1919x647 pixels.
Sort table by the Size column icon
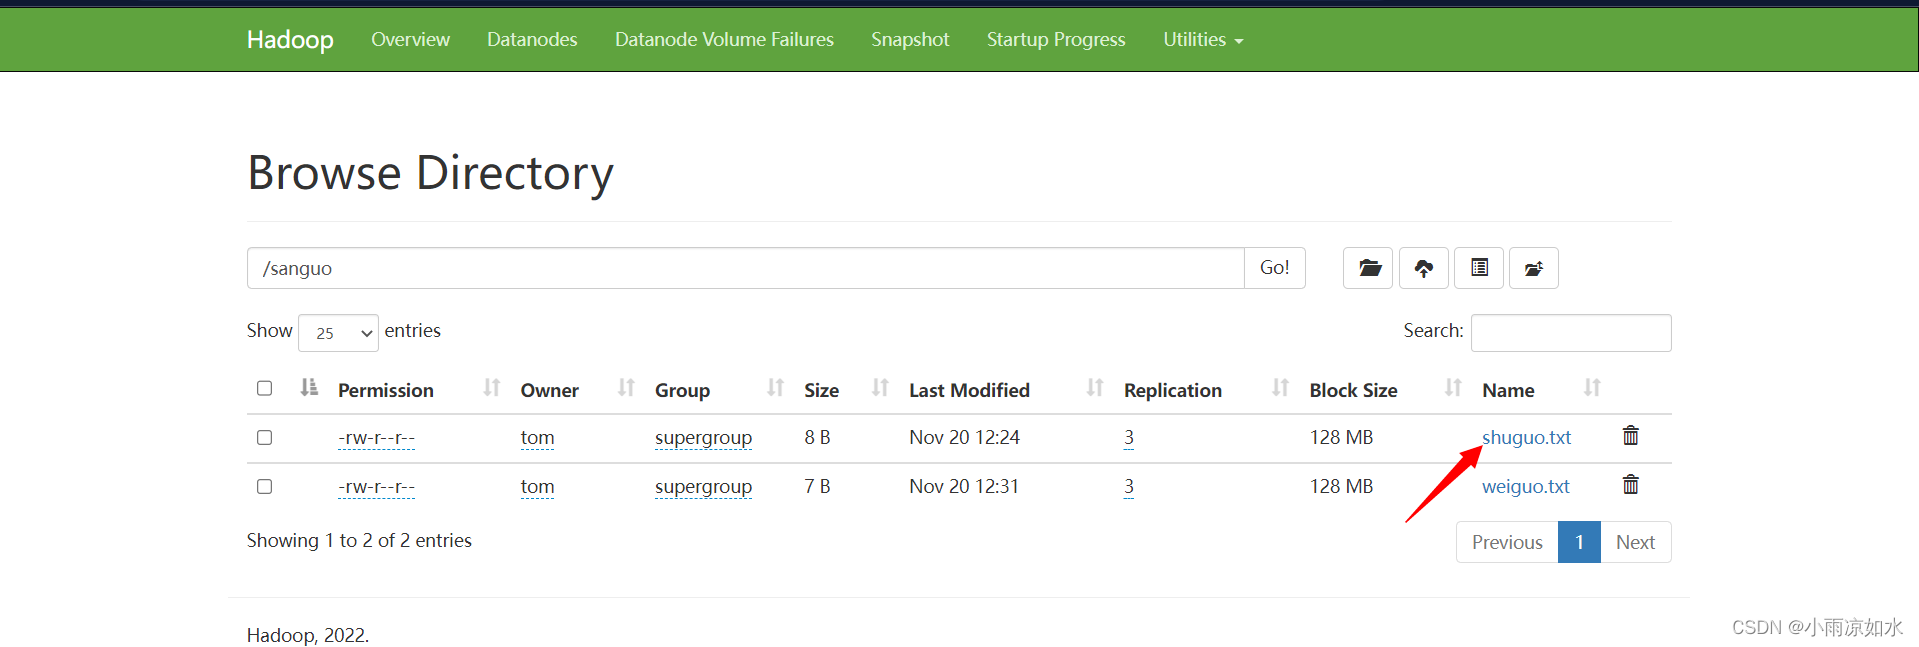pyautogui.click(x=880, y=388)
